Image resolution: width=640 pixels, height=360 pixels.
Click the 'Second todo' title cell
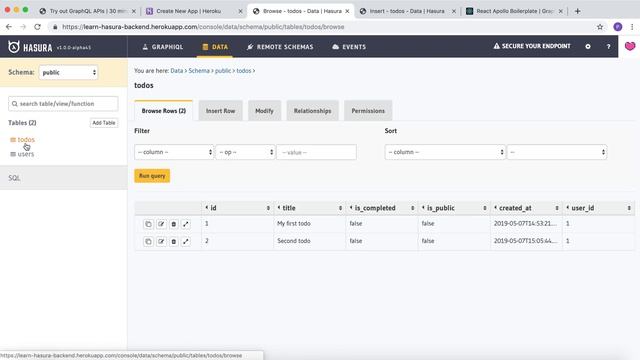coord(294,241)
